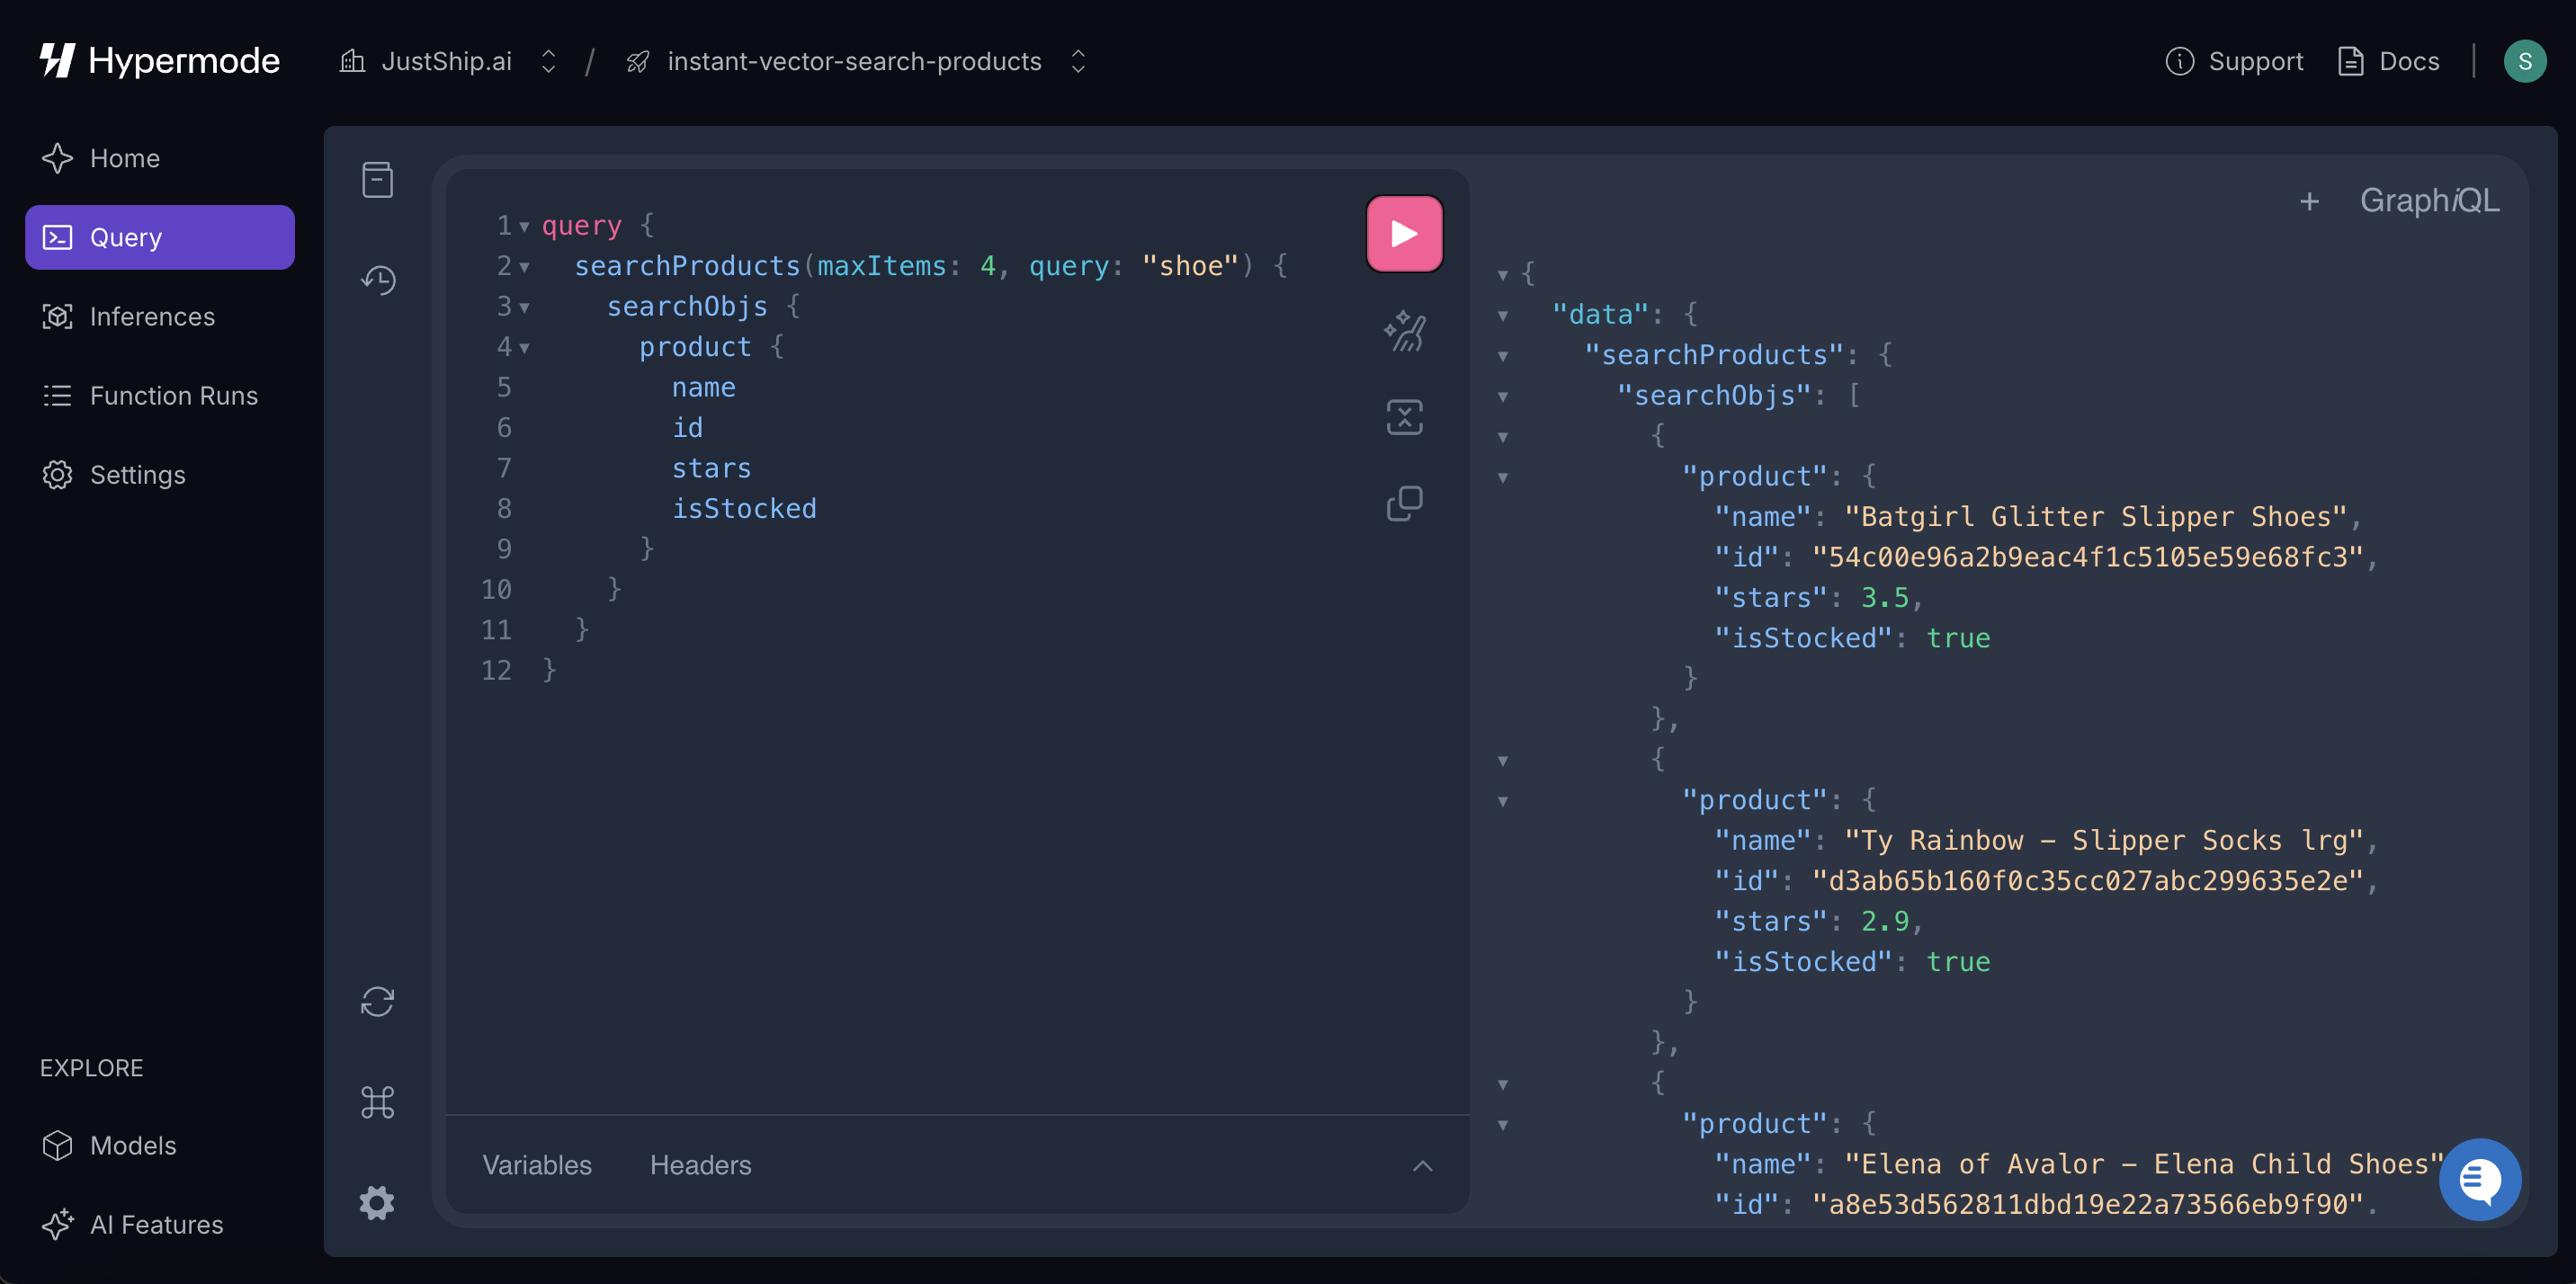Switch to the Variables tab
Screen dimensions: 2576x1284
(x=536, y=1165)
